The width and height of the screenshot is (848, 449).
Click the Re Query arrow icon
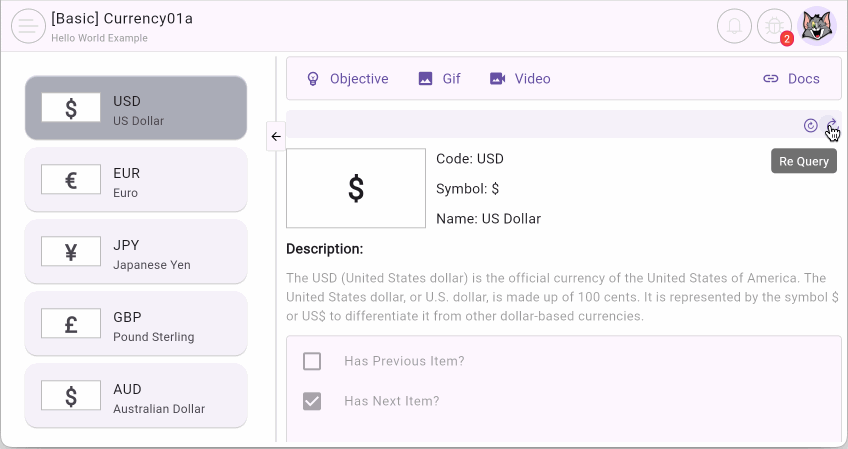[x=831, y=125]
